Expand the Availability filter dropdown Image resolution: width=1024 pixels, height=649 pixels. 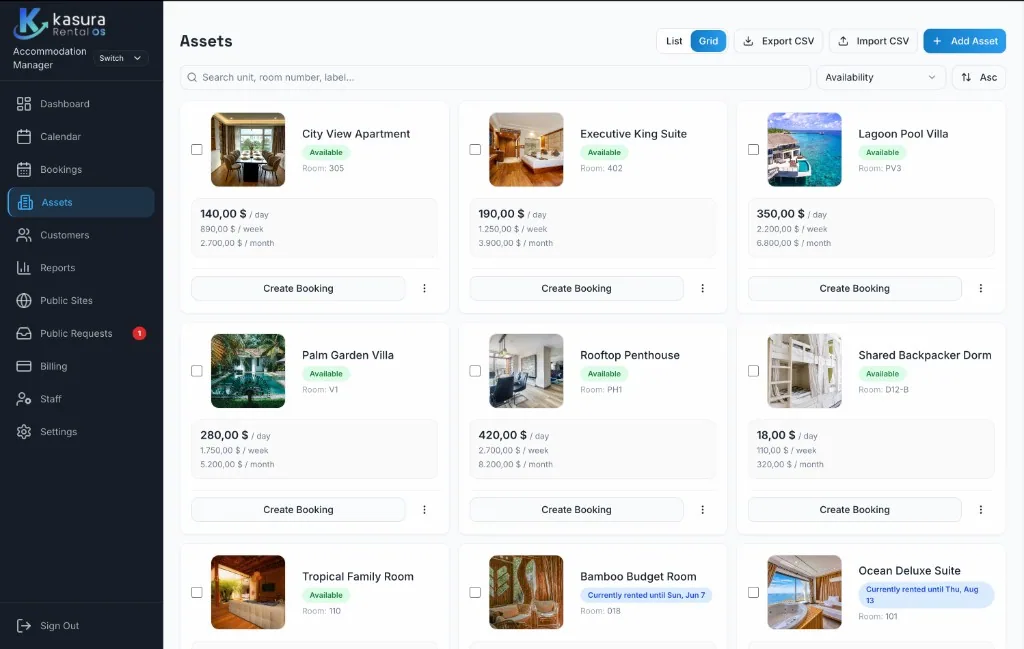pos(880,77)
